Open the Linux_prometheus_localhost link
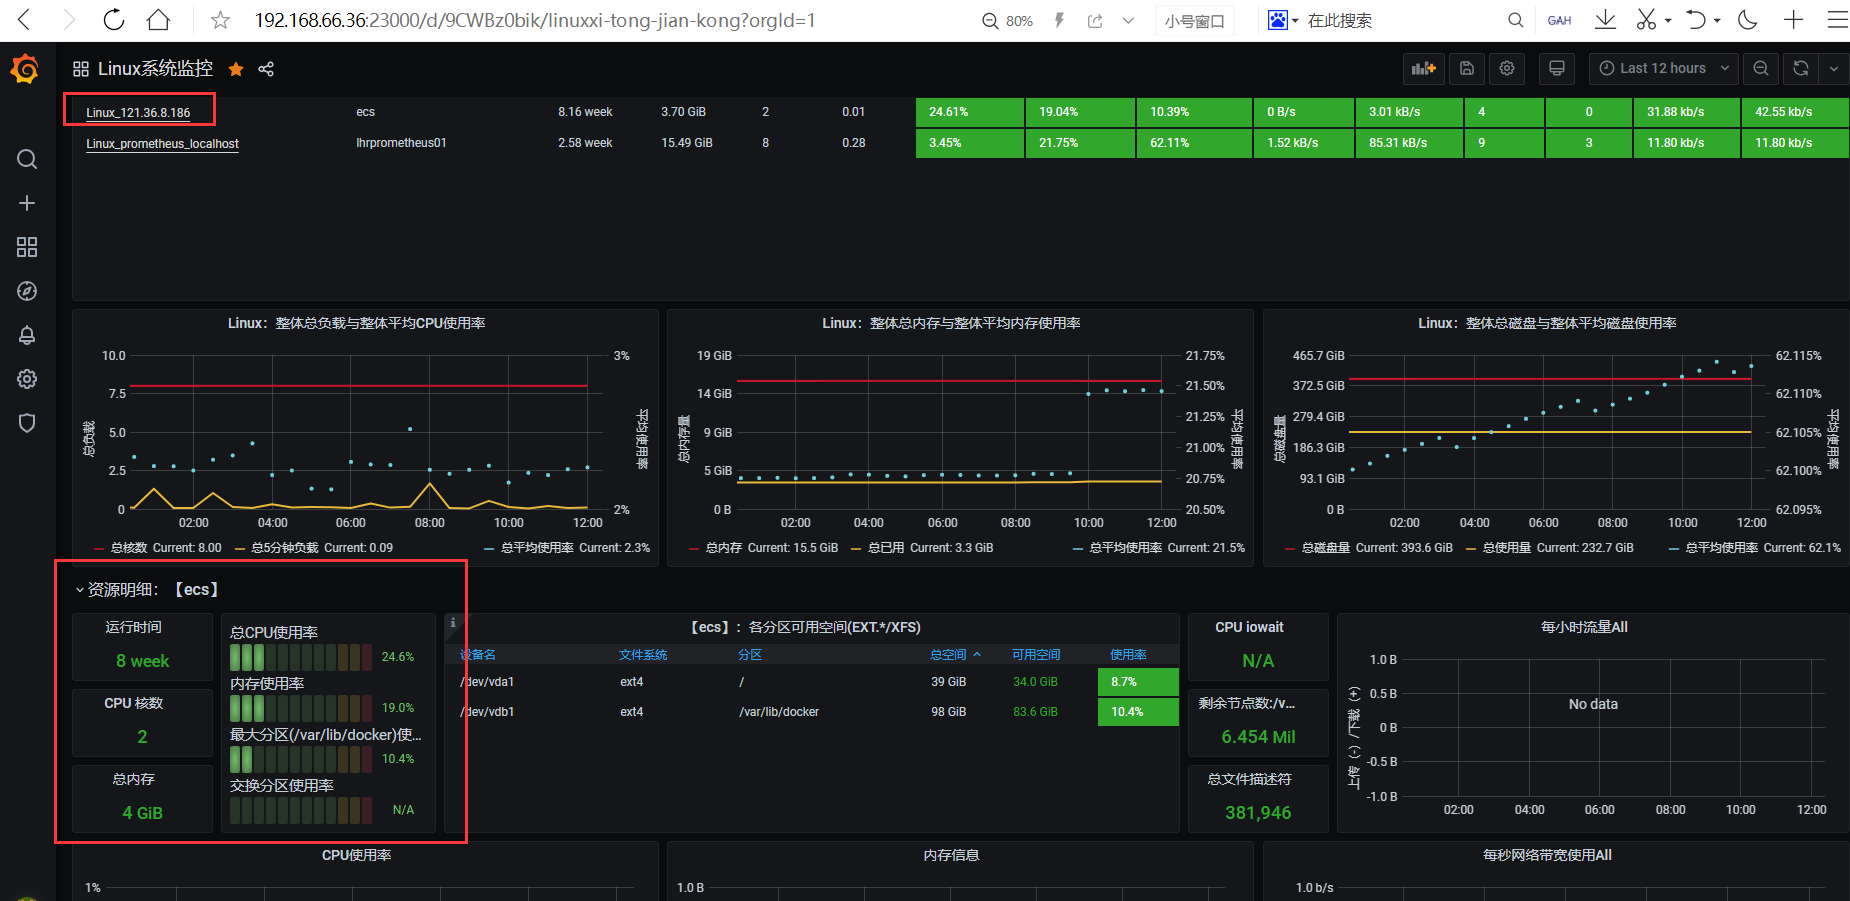Viewport: 1850px width, 901px height. point(162,144)
